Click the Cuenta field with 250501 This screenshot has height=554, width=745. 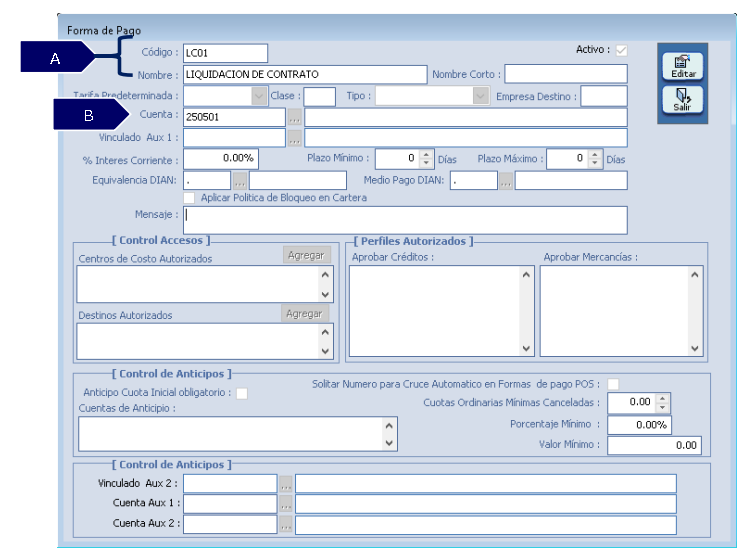[234, 117]
